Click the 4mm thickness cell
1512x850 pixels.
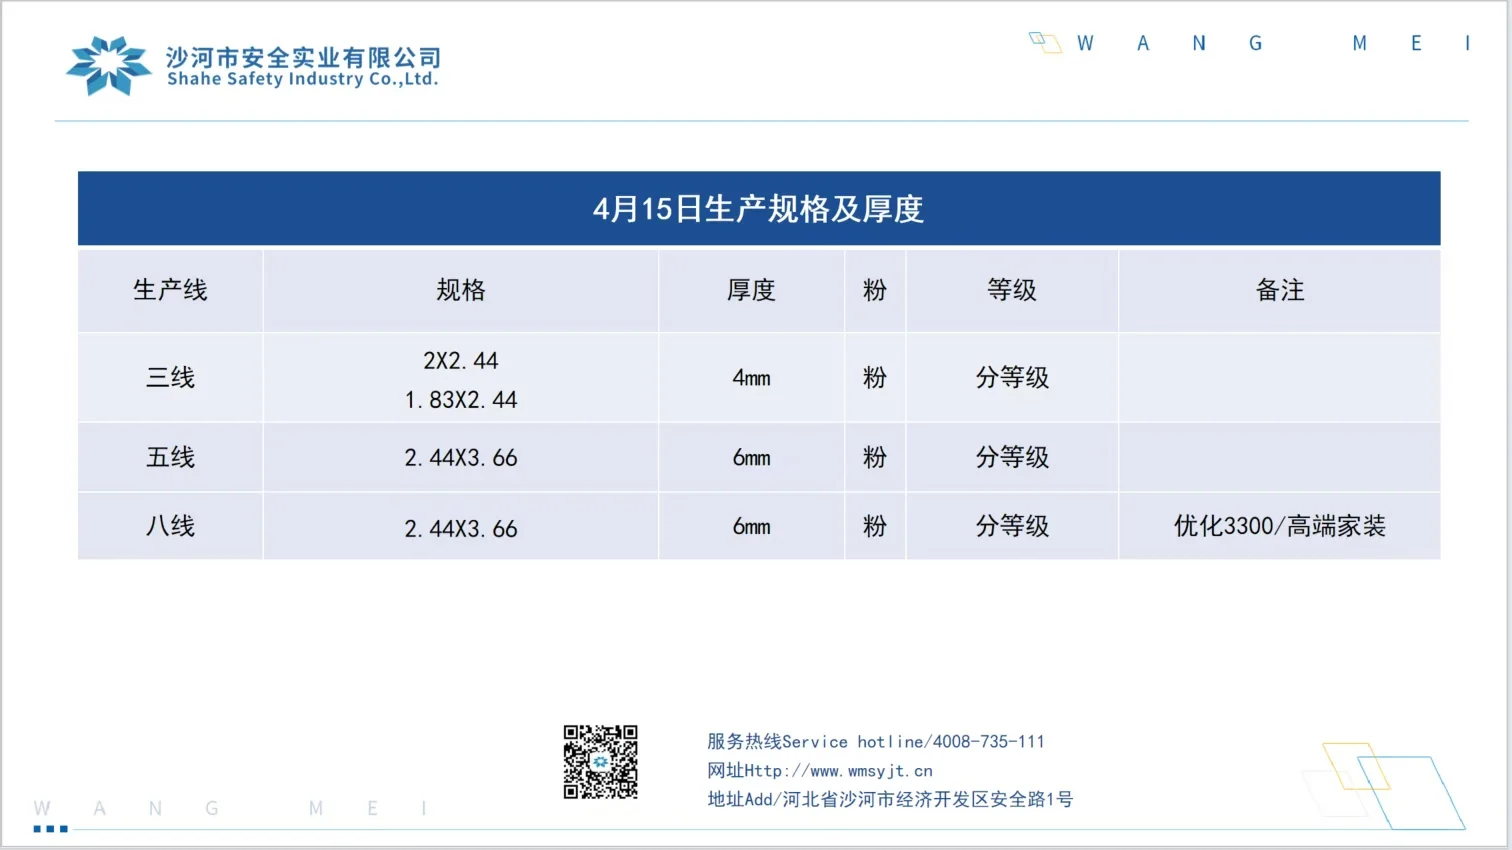[x=751, y=378]
